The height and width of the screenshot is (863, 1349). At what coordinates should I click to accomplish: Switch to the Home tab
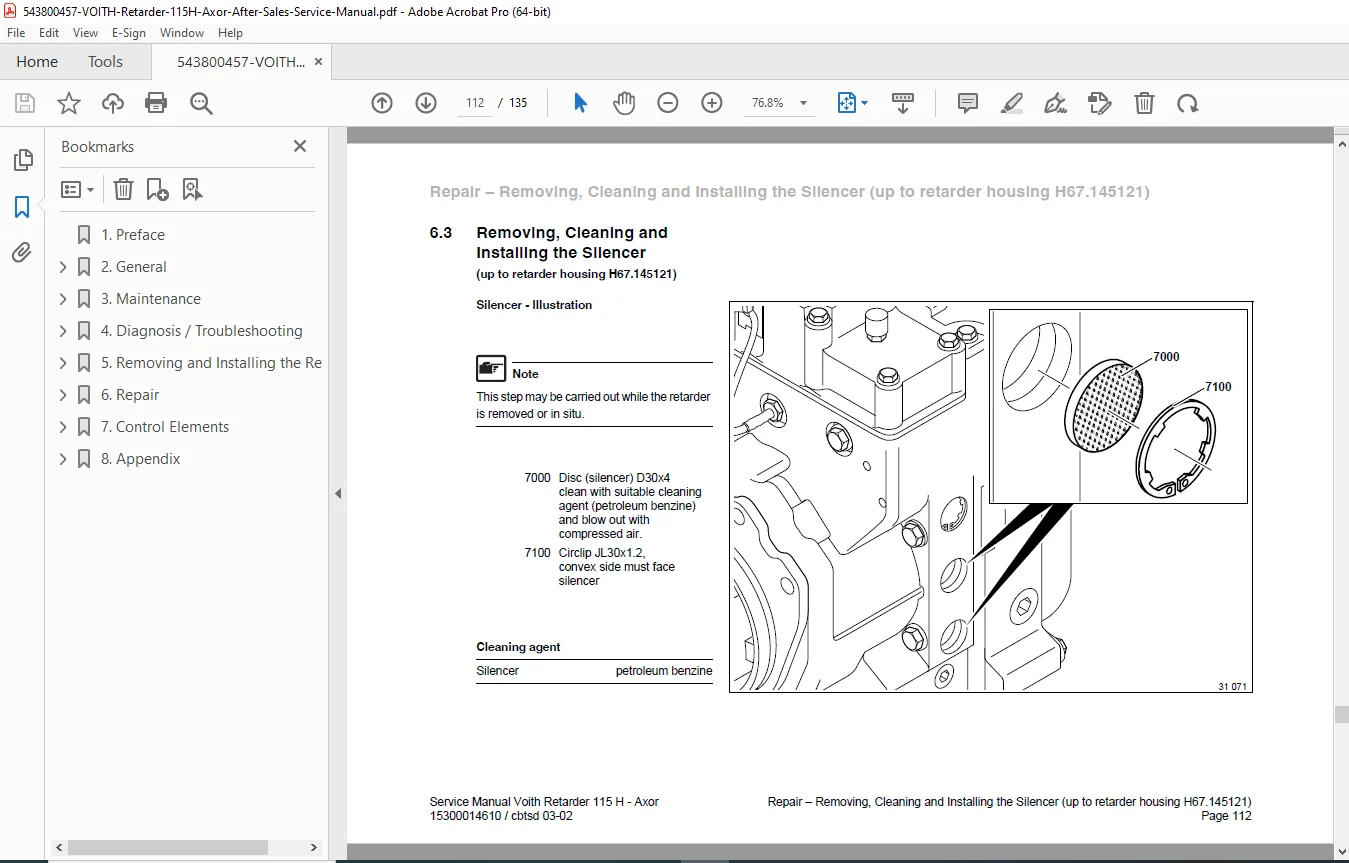[37, 62]
